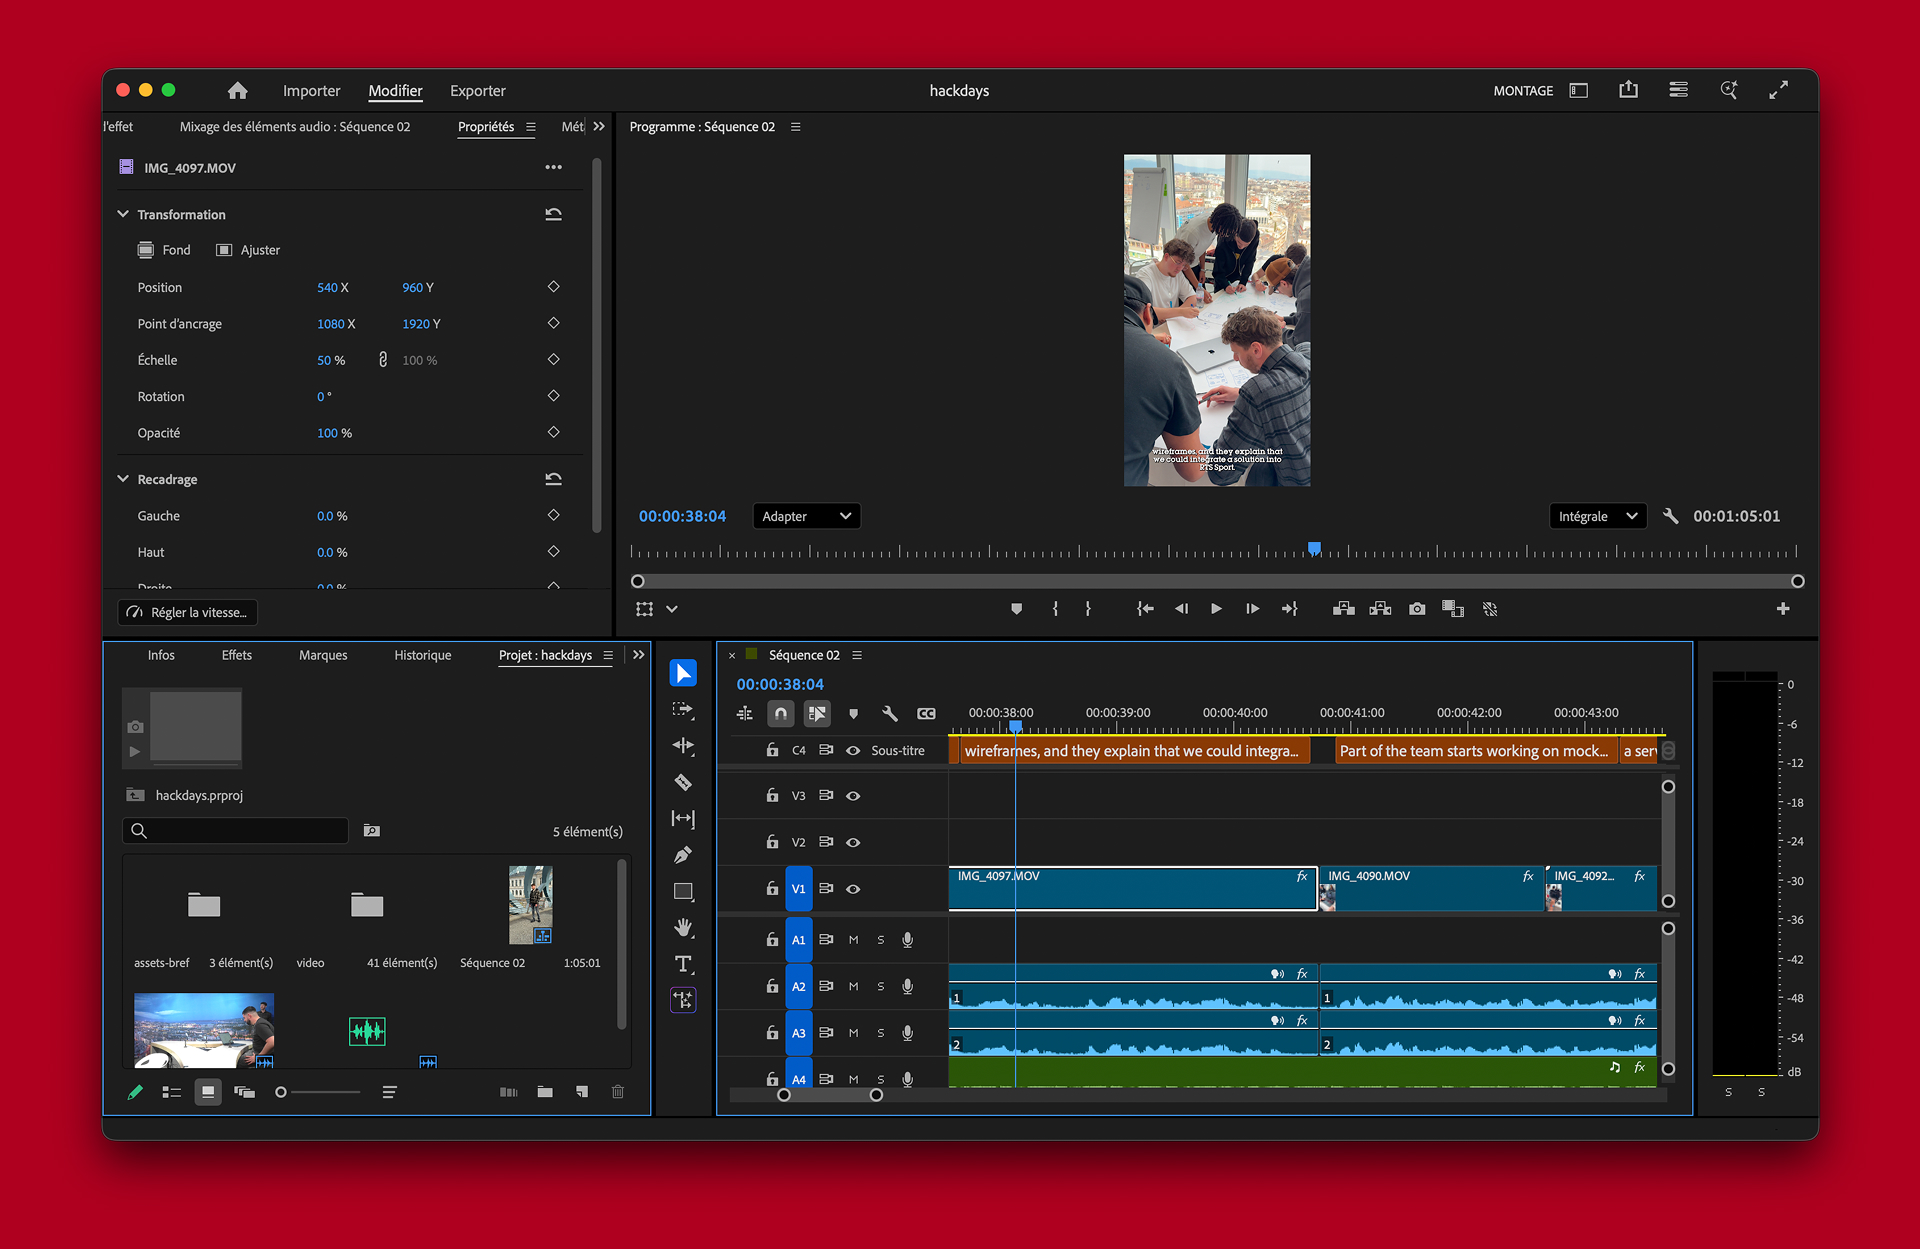Open the Effets panel tab
Image resolution: width=1920 pixels, height=1249 pixels.
(x=236, y=655)
